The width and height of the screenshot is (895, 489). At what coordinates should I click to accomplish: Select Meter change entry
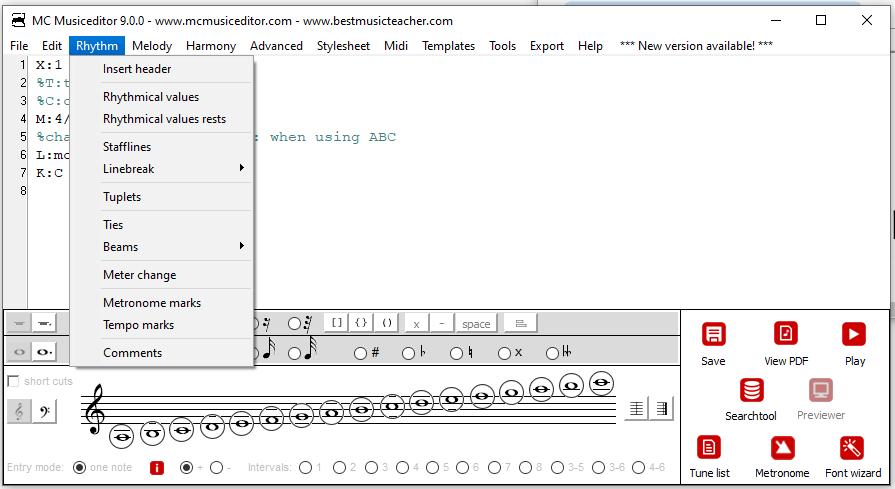pos(162,275)
